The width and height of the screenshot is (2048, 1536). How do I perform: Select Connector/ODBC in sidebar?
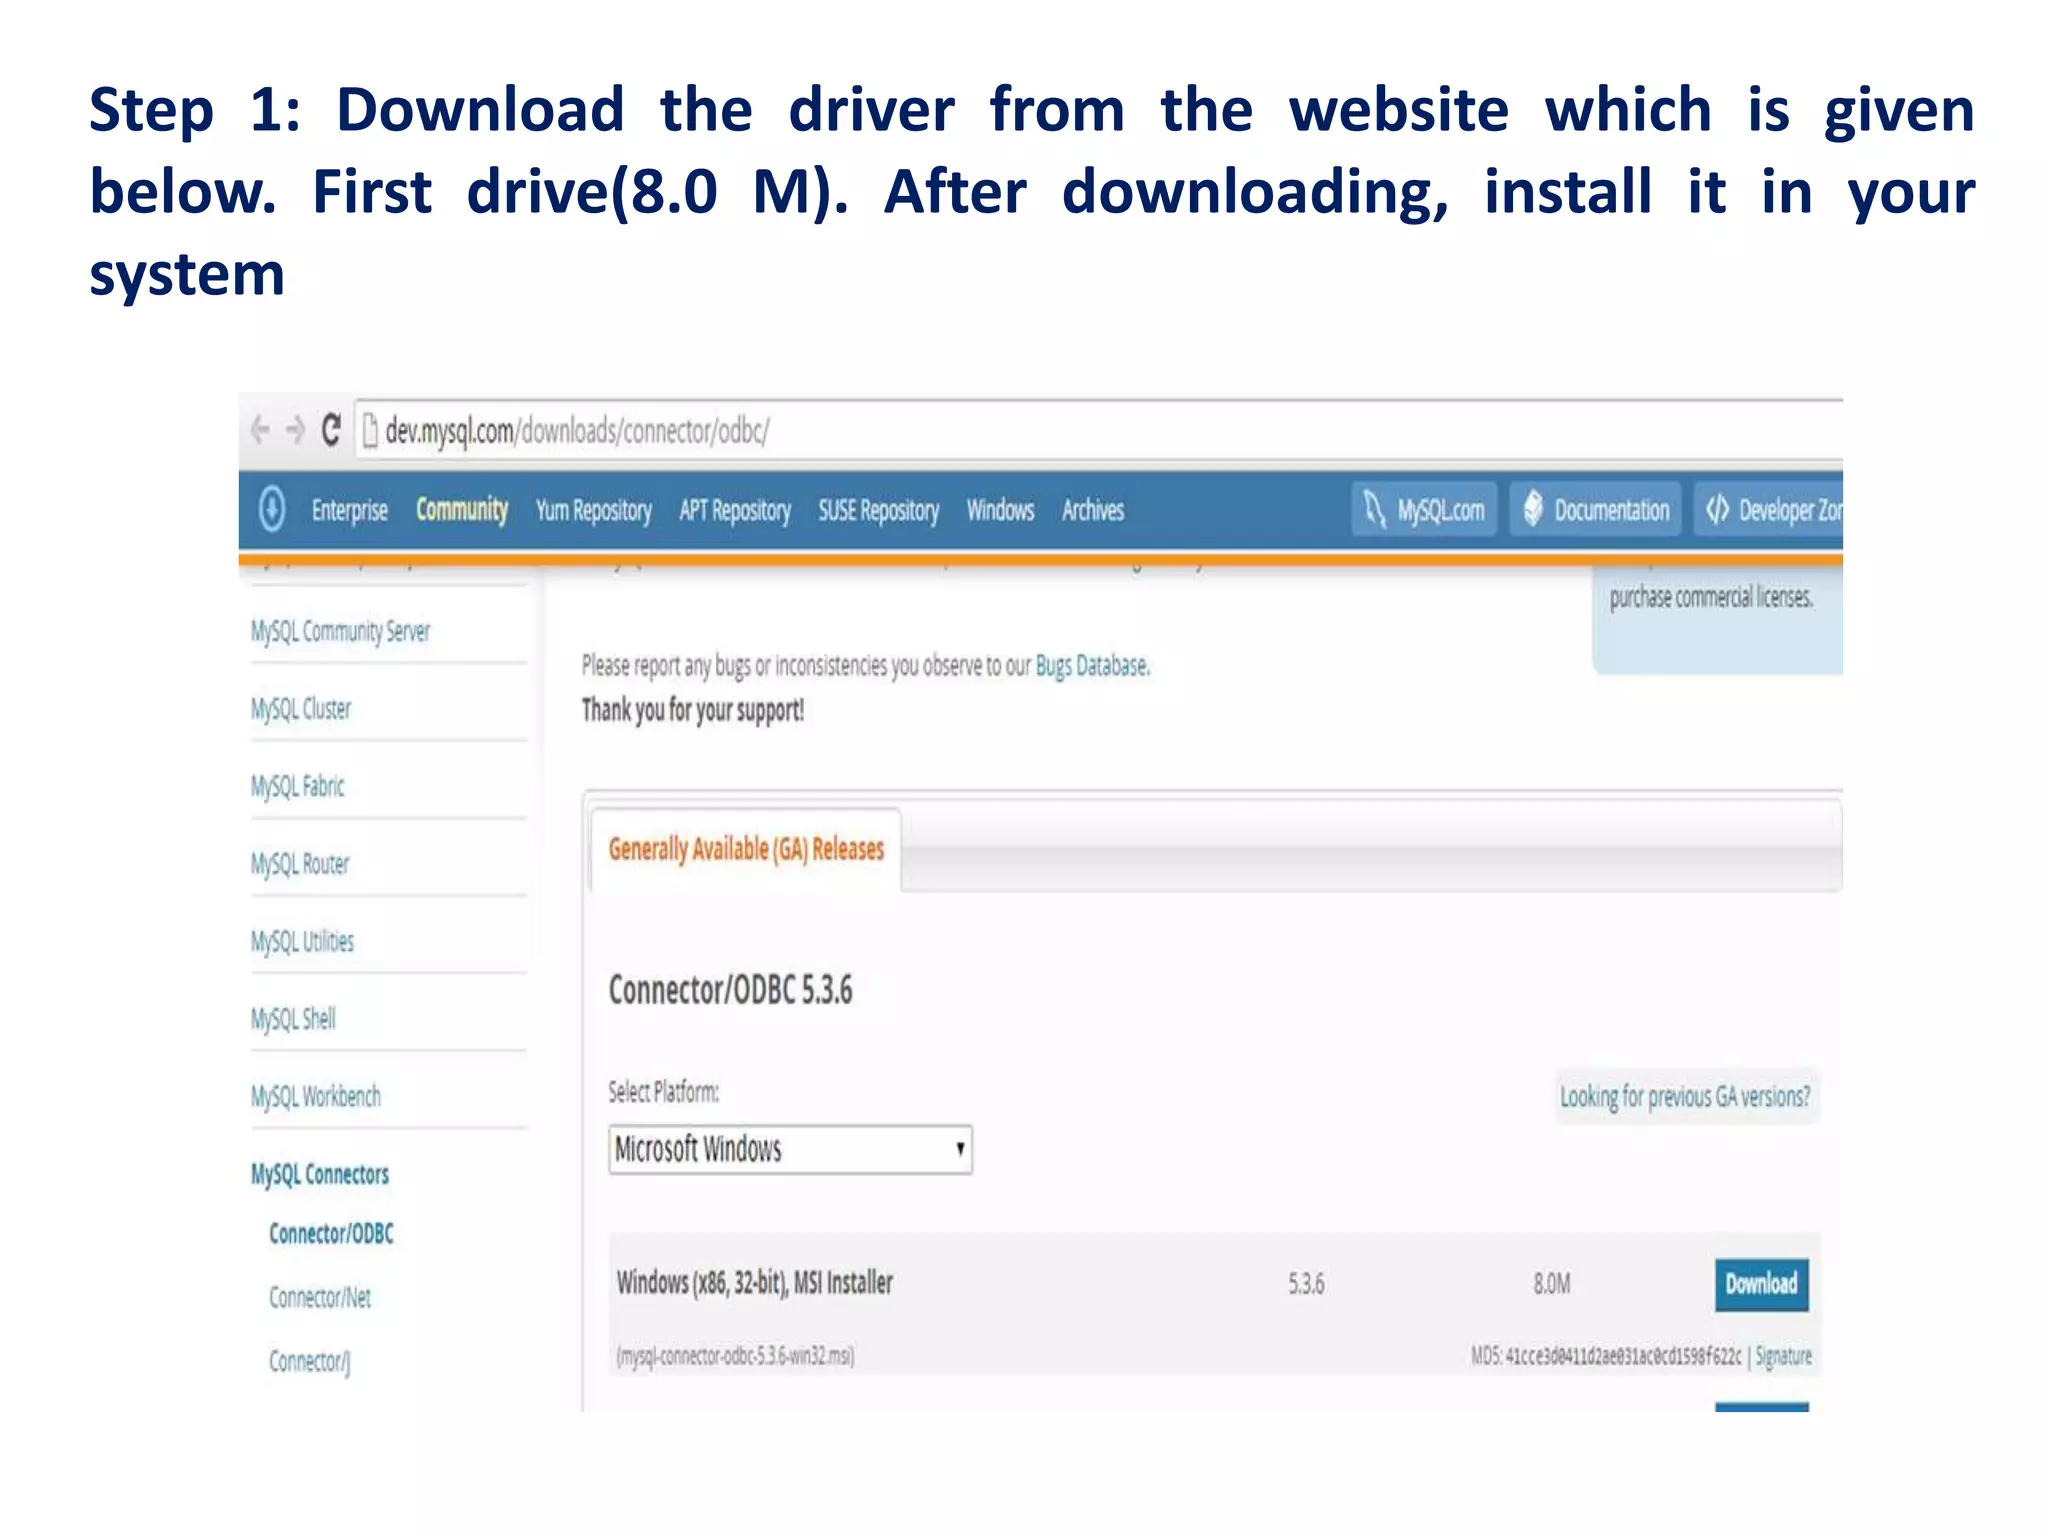(x=331, y=1233)
